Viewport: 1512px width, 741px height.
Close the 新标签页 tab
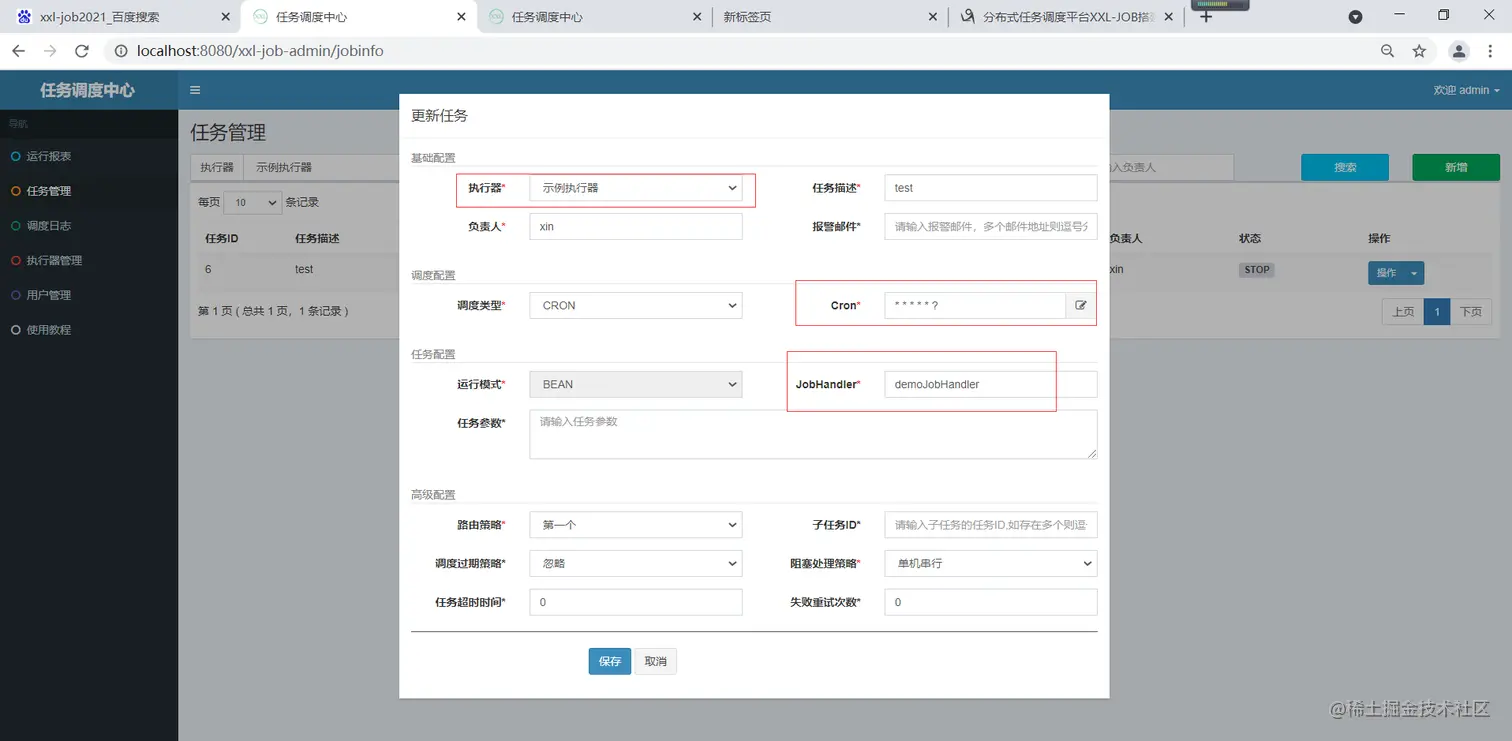(x=933, y=17)
